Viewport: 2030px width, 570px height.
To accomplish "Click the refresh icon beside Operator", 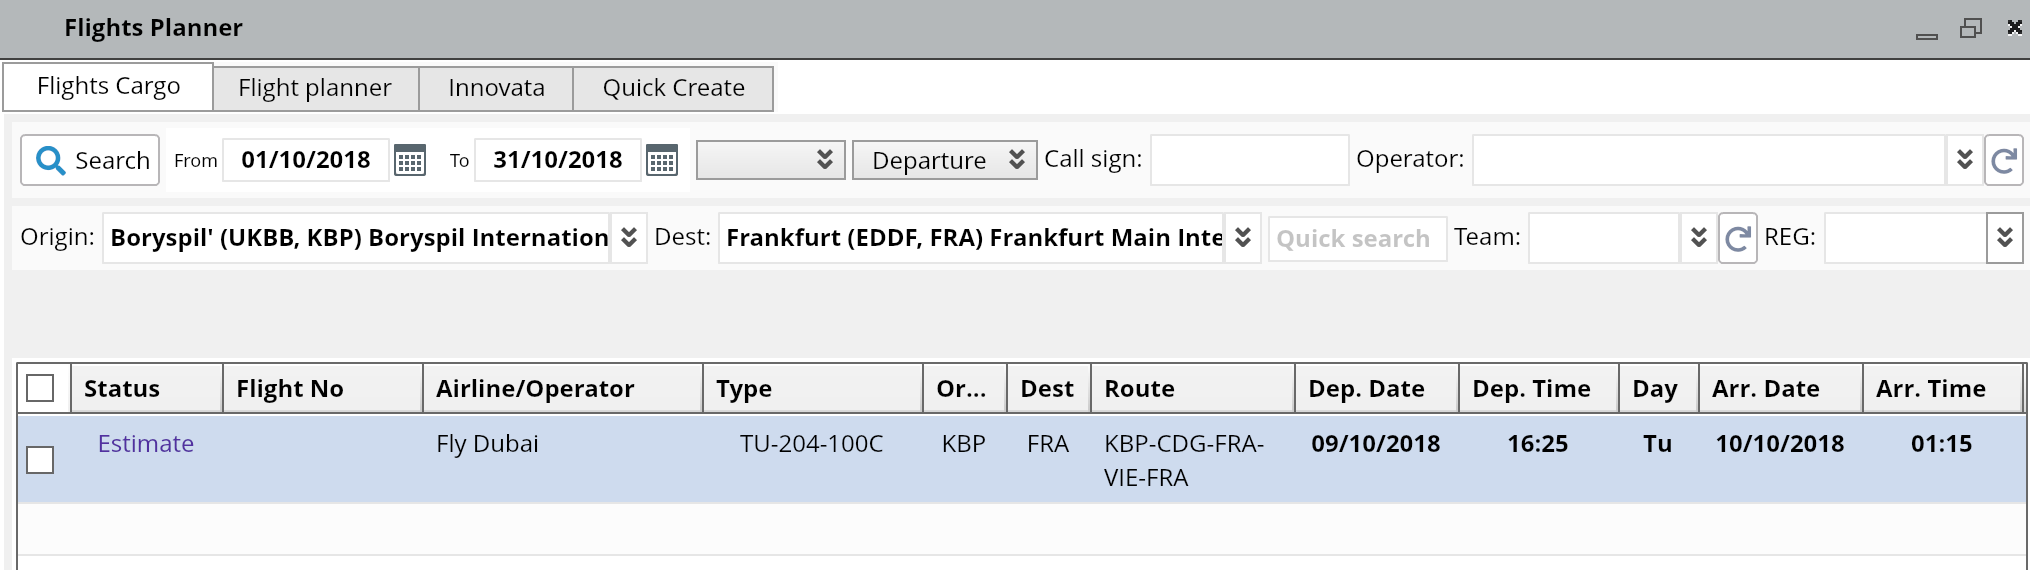I will click(2003, 160).
